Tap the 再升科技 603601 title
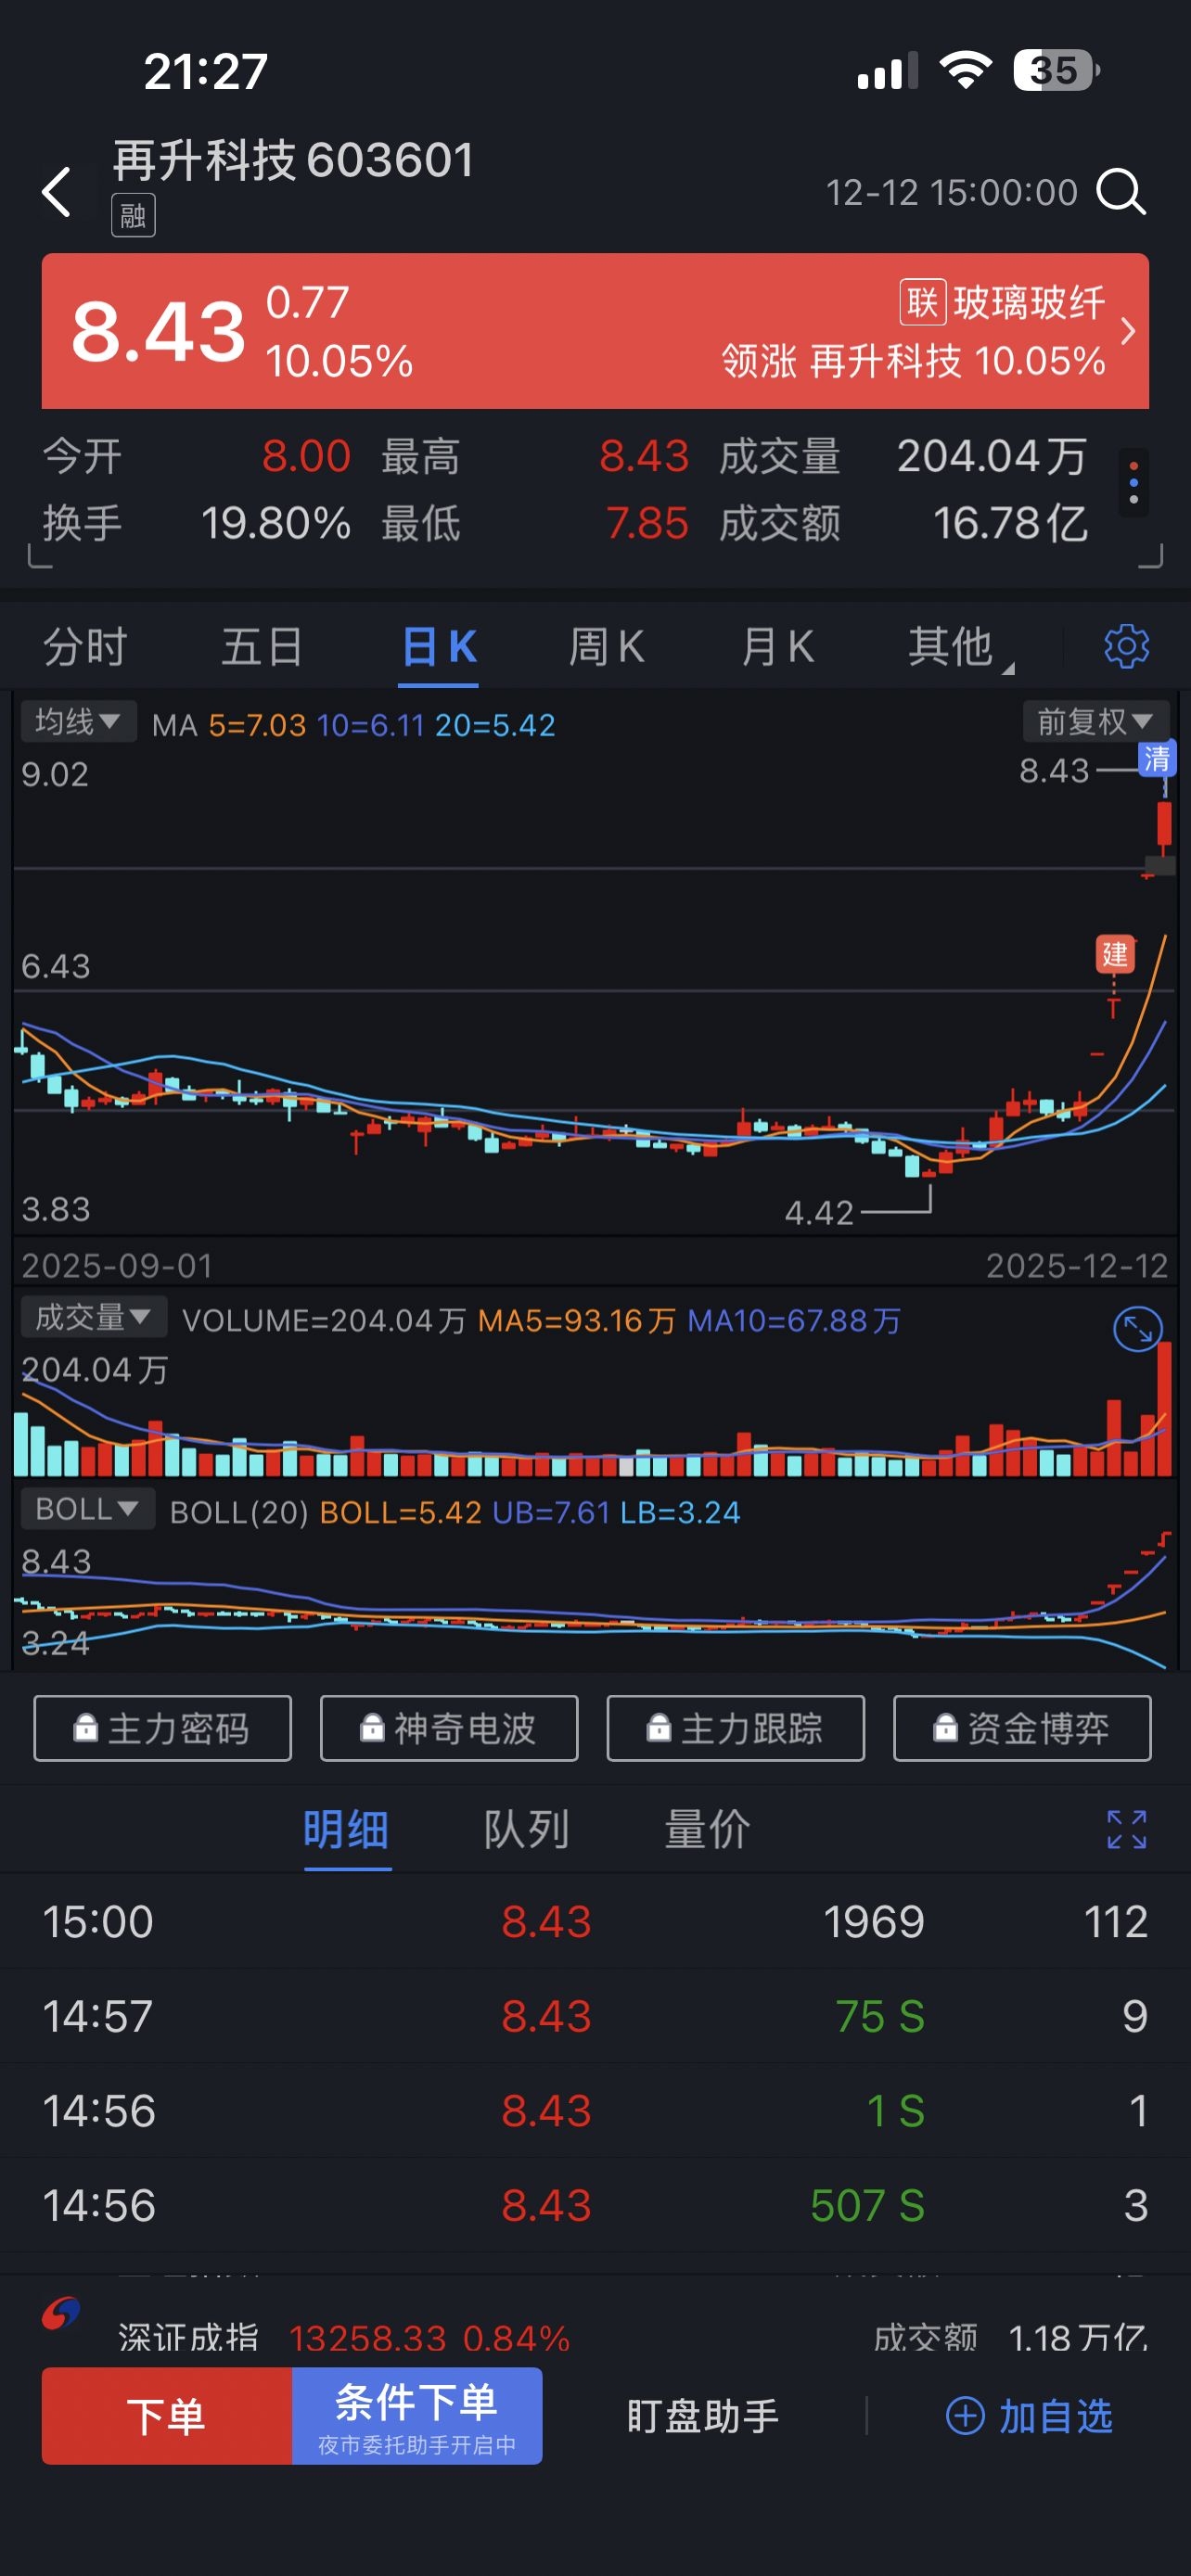 pos(293,160)
